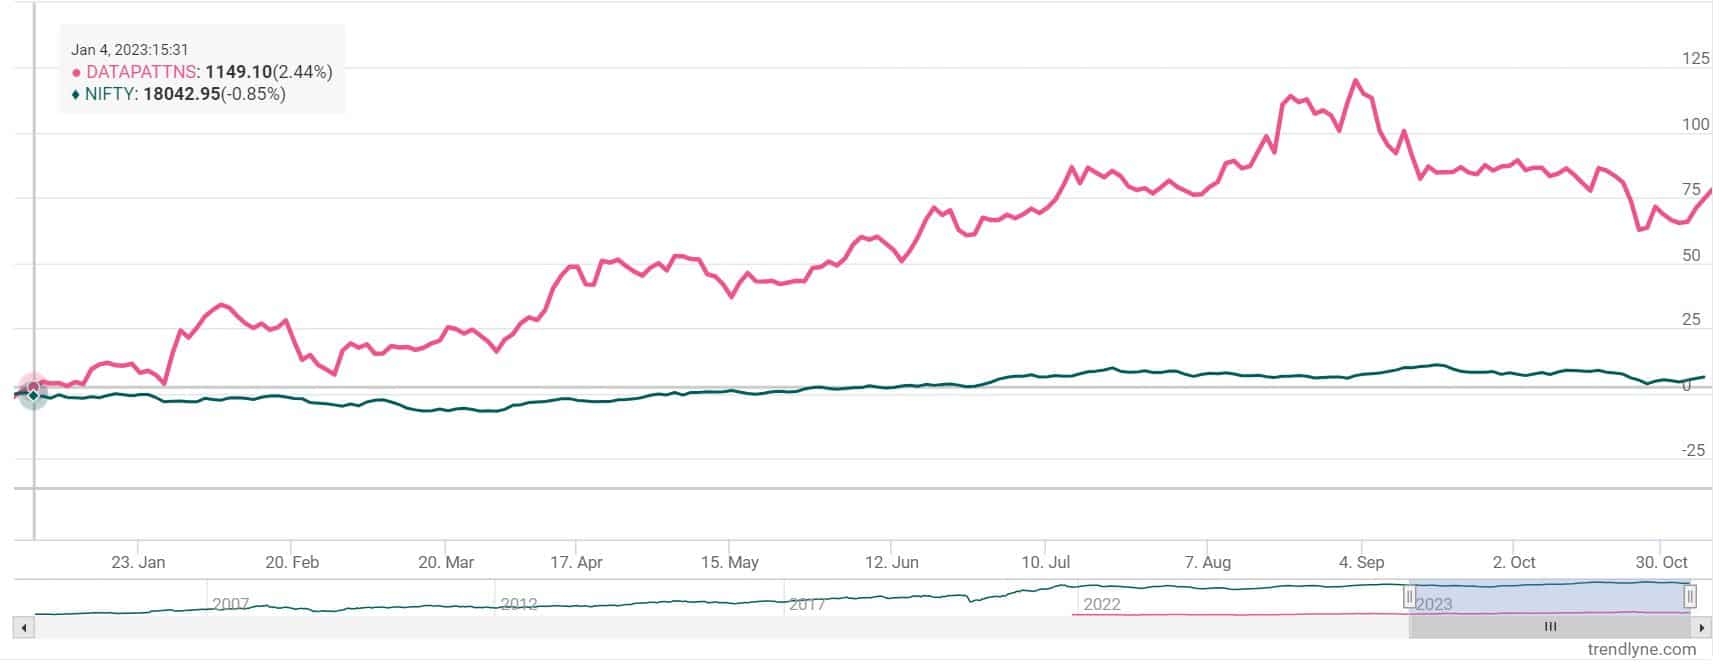
Task: Click the 17. Apr date label on the x-axis
Action: pyautogui.click(x=577, y=562)
